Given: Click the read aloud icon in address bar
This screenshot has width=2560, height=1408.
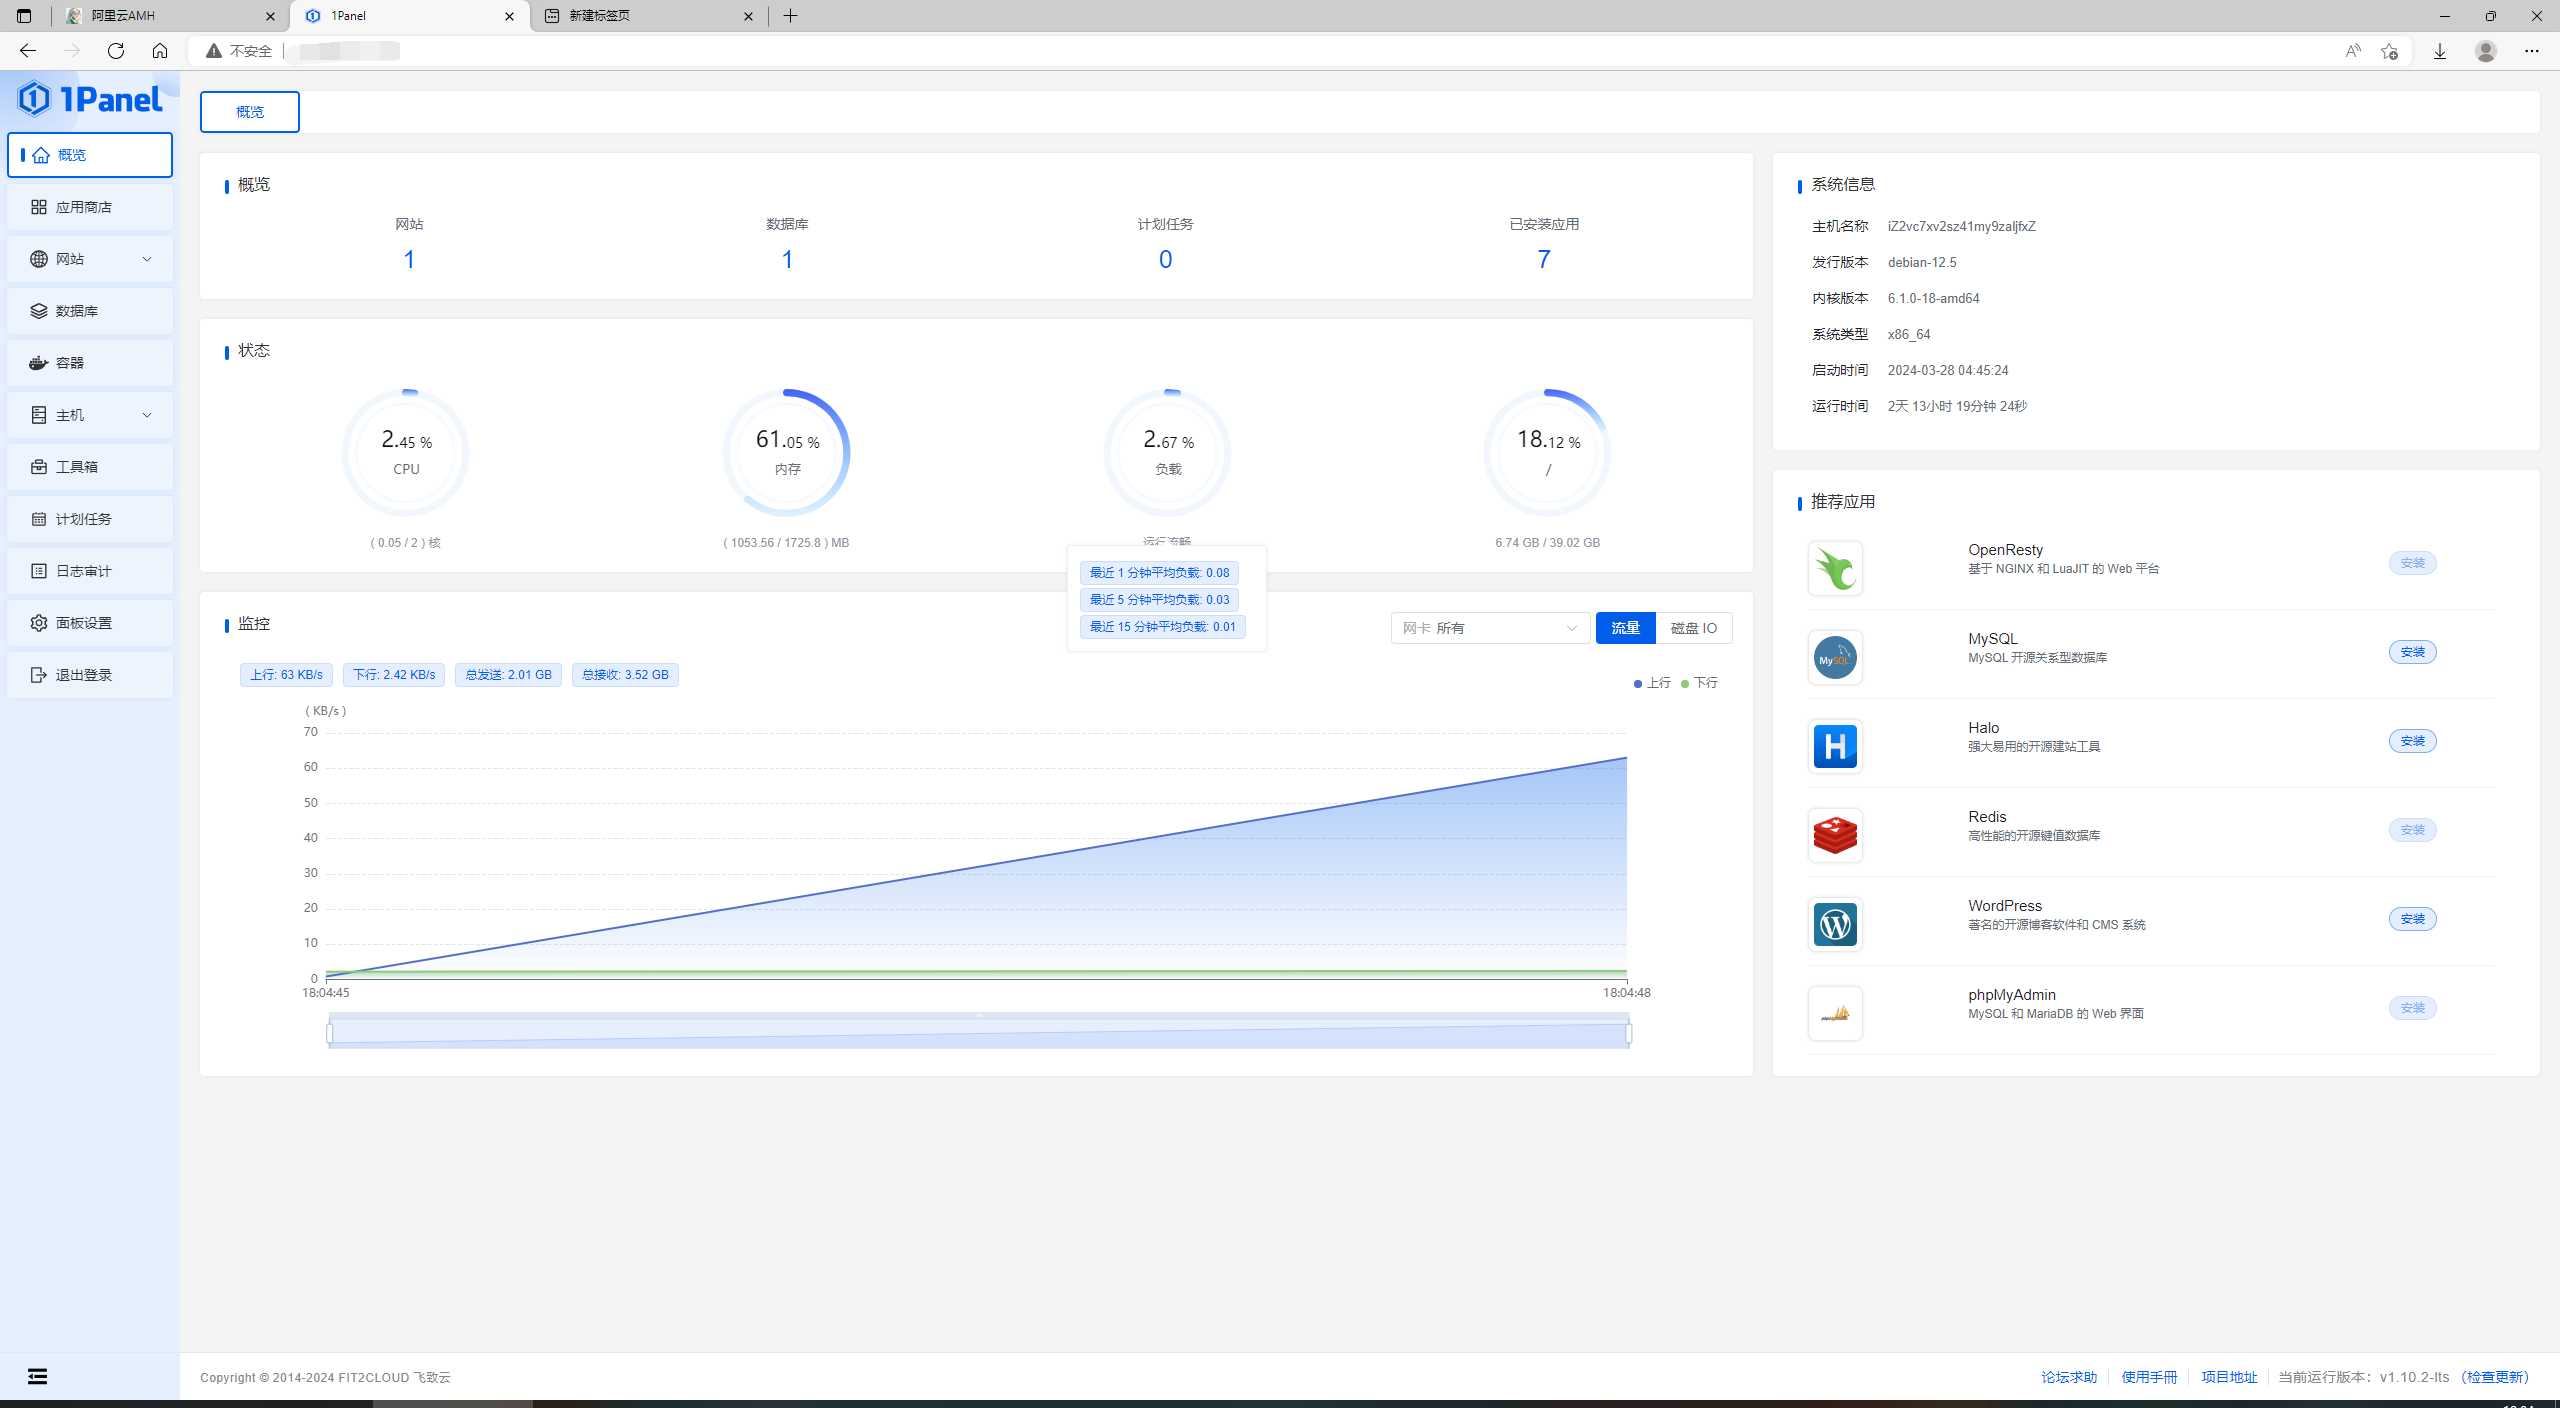Looking at the screenshot, I should (x=2353, y=51).
